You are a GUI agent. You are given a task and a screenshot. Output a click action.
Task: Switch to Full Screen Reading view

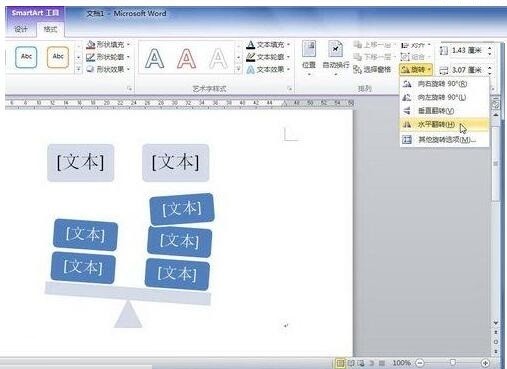click(x=351, y=363)
